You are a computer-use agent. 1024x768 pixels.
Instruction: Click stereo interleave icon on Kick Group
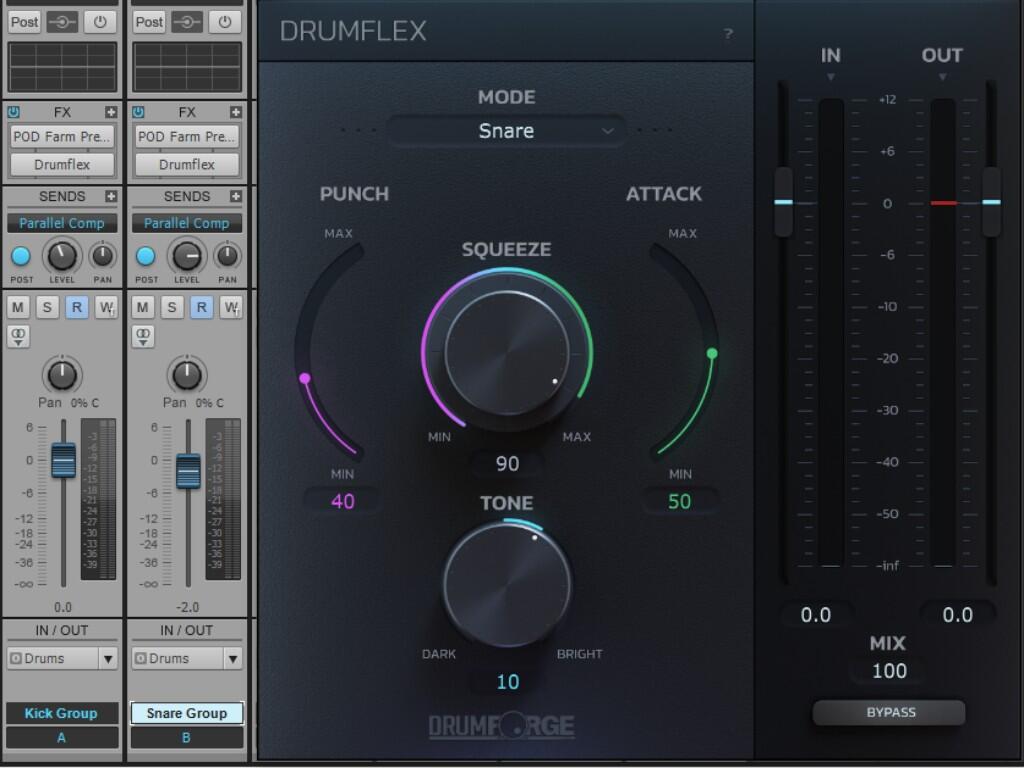[18, 337]
